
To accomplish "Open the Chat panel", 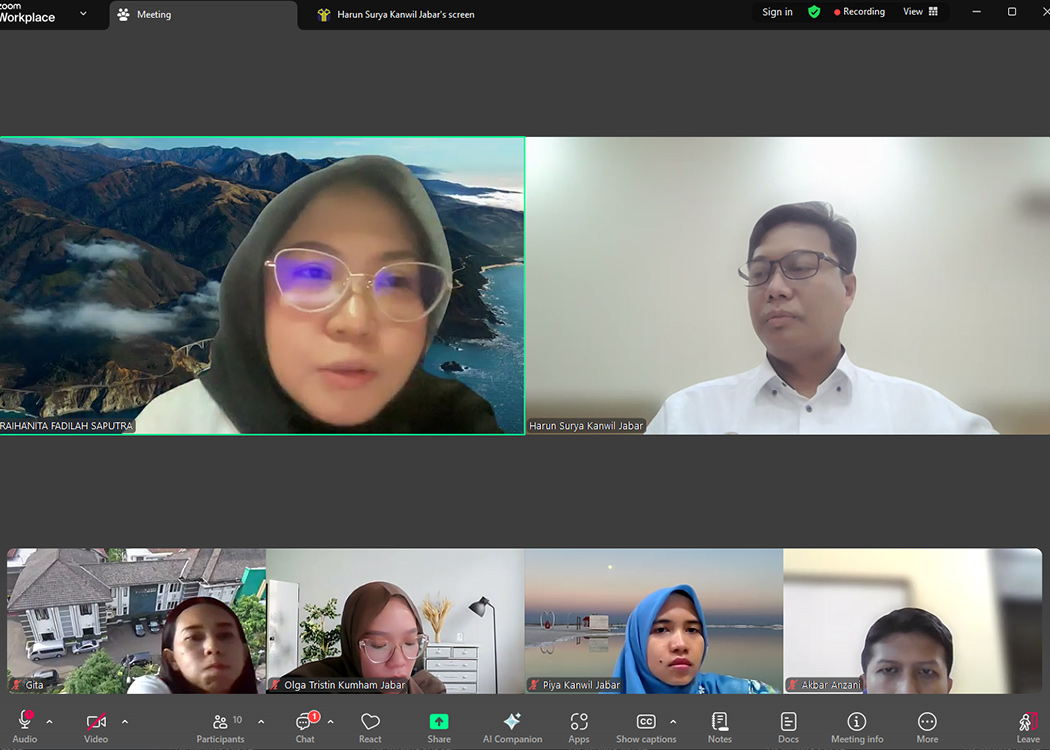I will (305, 726).
